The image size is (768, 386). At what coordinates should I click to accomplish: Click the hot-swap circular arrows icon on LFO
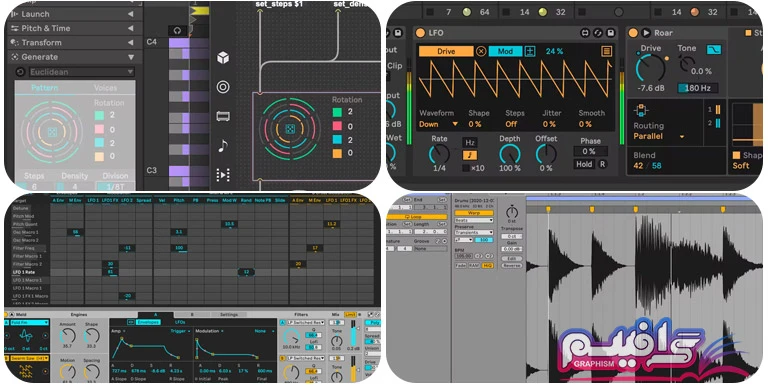click(598, 33)
